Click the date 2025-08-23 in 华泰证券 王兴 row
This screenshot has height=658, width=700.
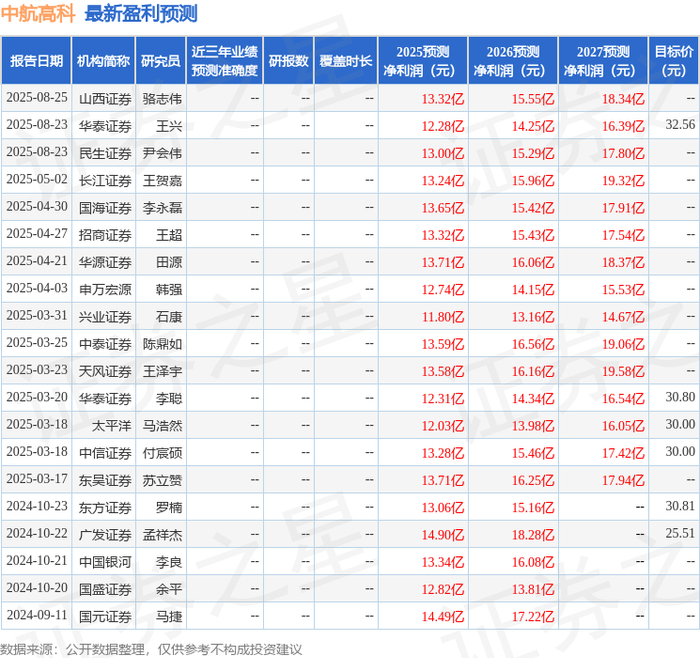[x=37, y=125]
